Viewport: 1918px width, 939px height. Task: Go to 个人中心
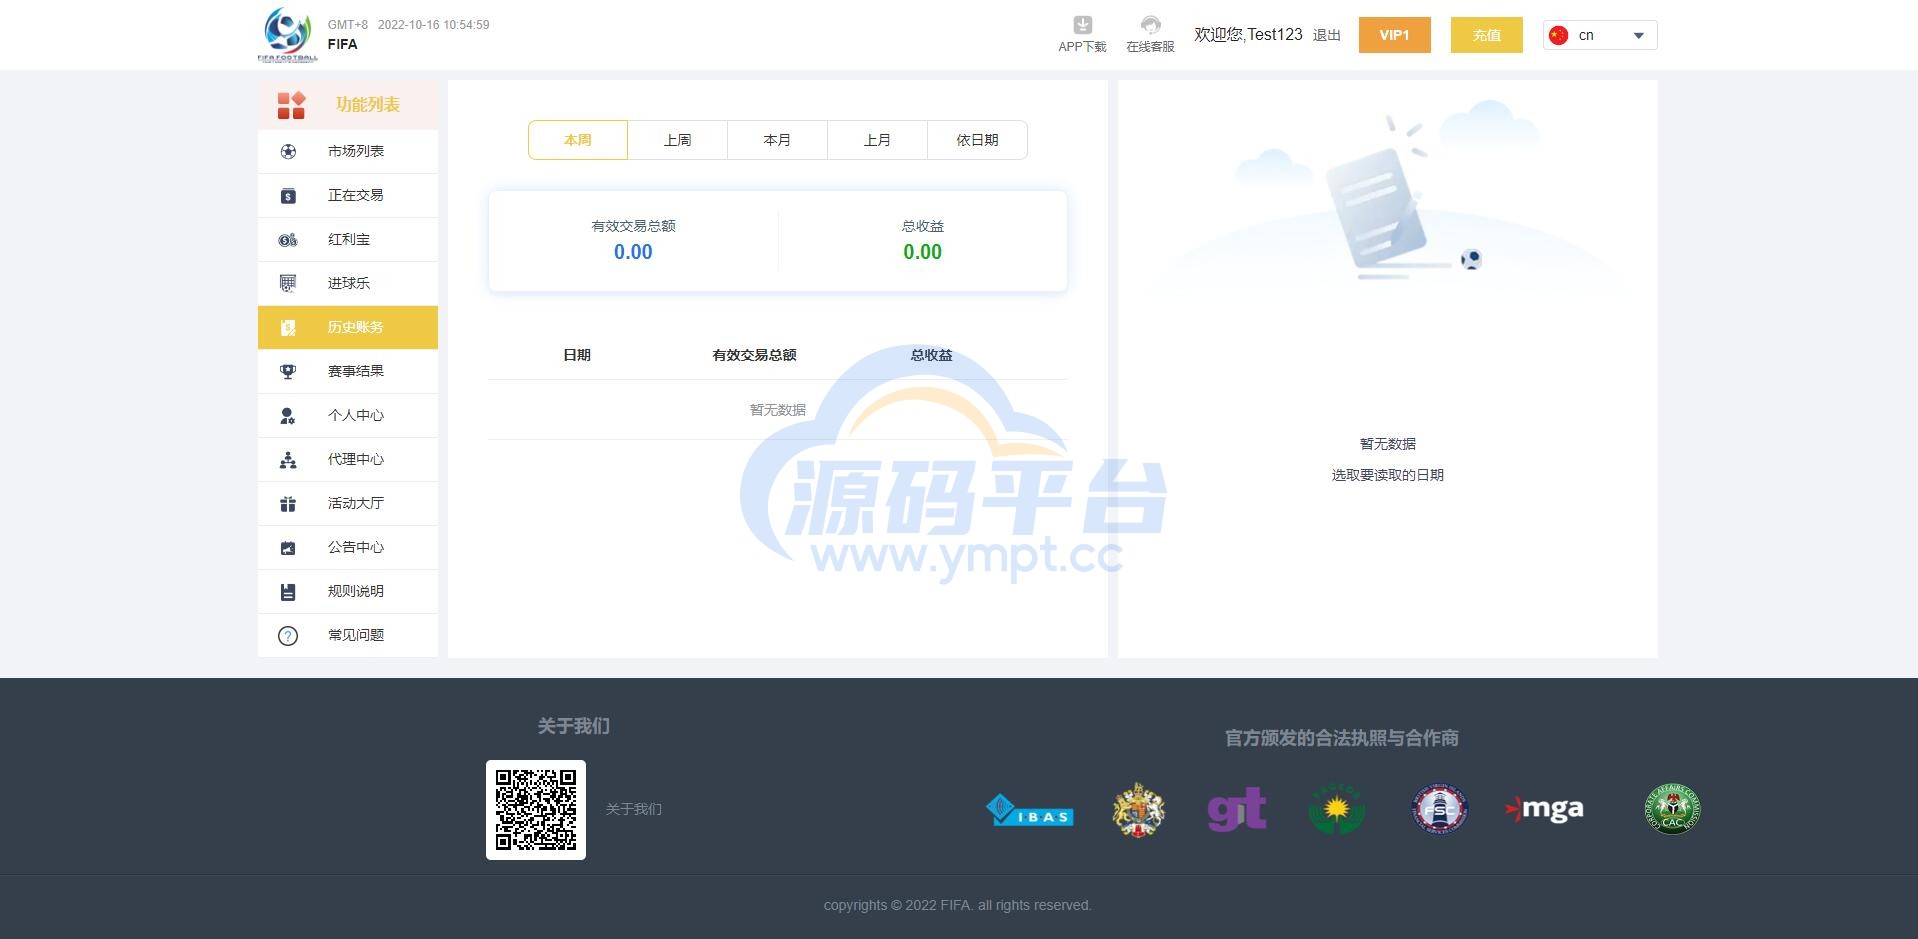[x=348, y=416]
